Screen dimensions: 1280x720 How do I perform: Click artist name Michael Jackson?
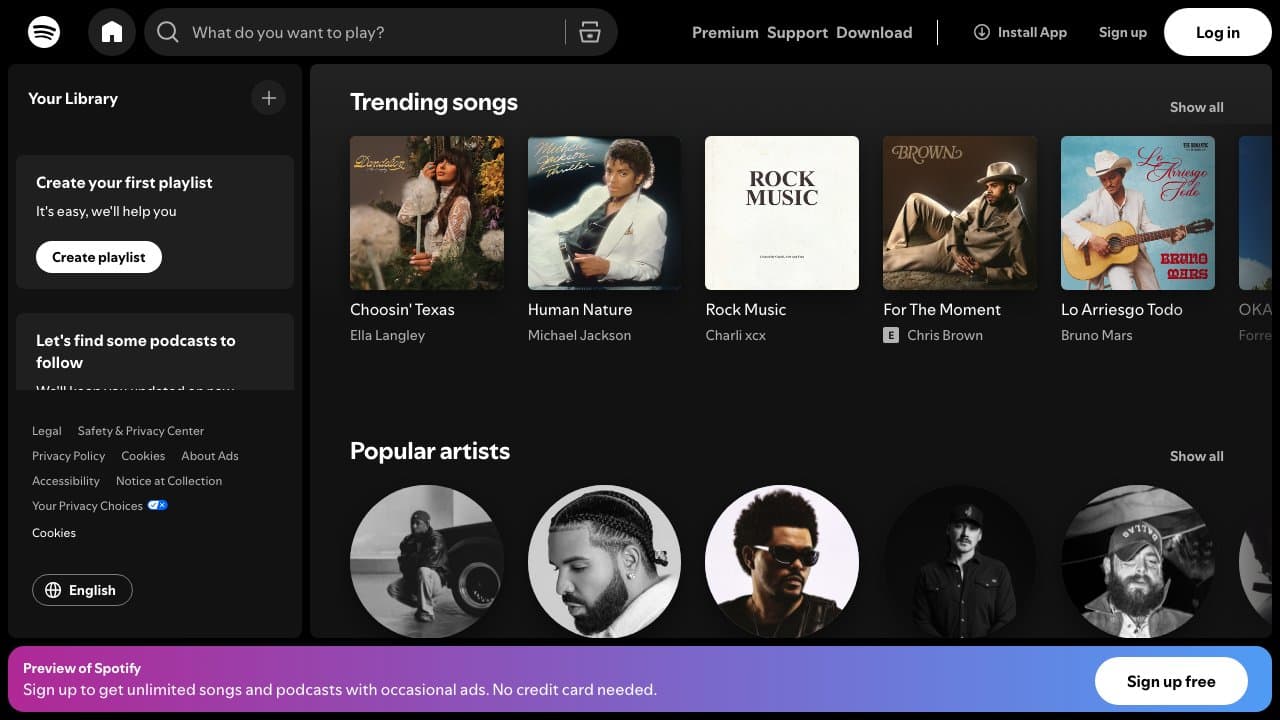pos(580,336)
